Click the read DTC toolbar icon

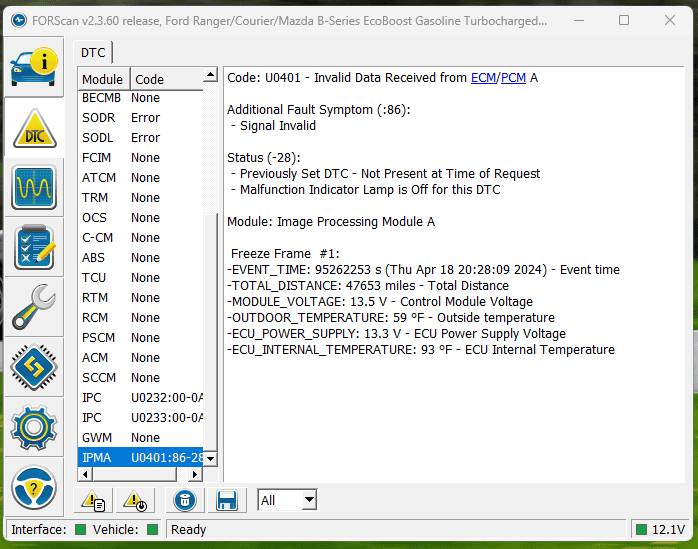pos(93,500)
